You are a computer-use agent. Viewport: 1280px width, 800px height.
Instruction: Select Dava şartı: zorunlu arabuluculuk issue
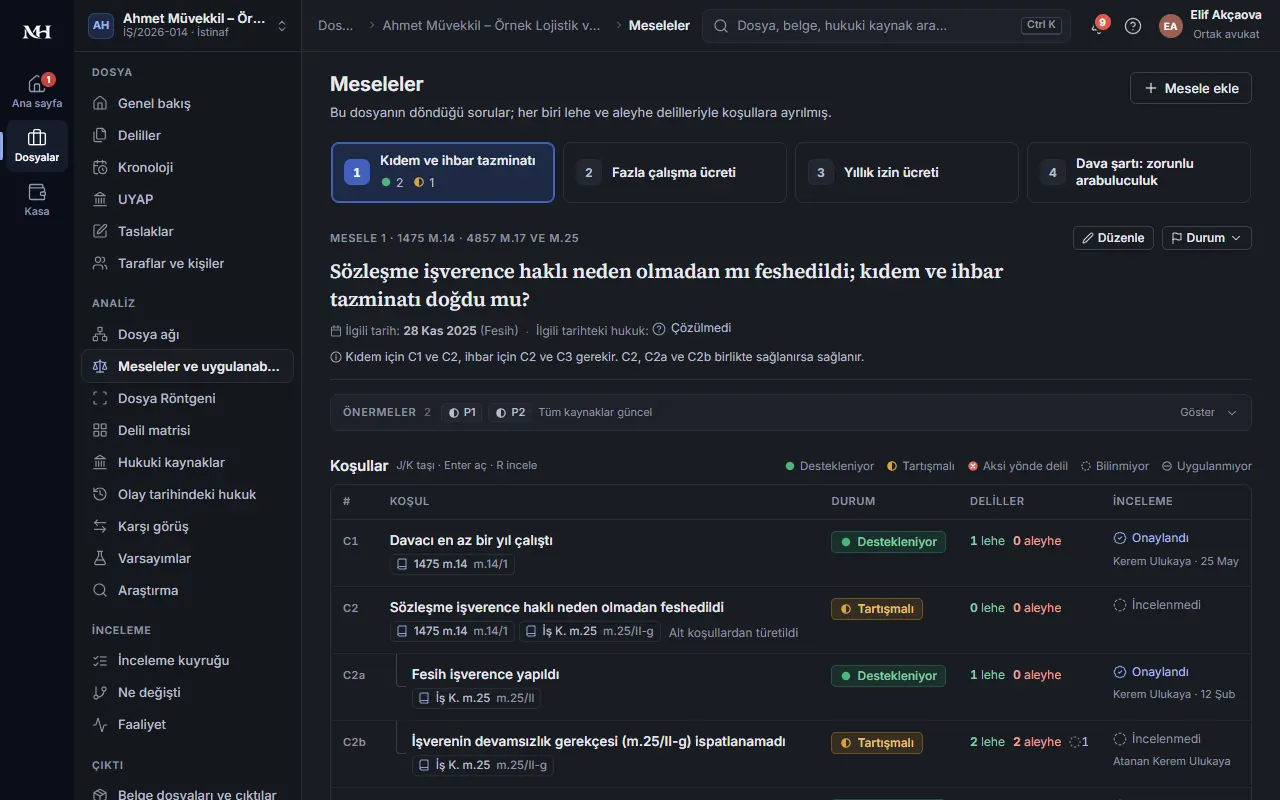(1139, 172)
